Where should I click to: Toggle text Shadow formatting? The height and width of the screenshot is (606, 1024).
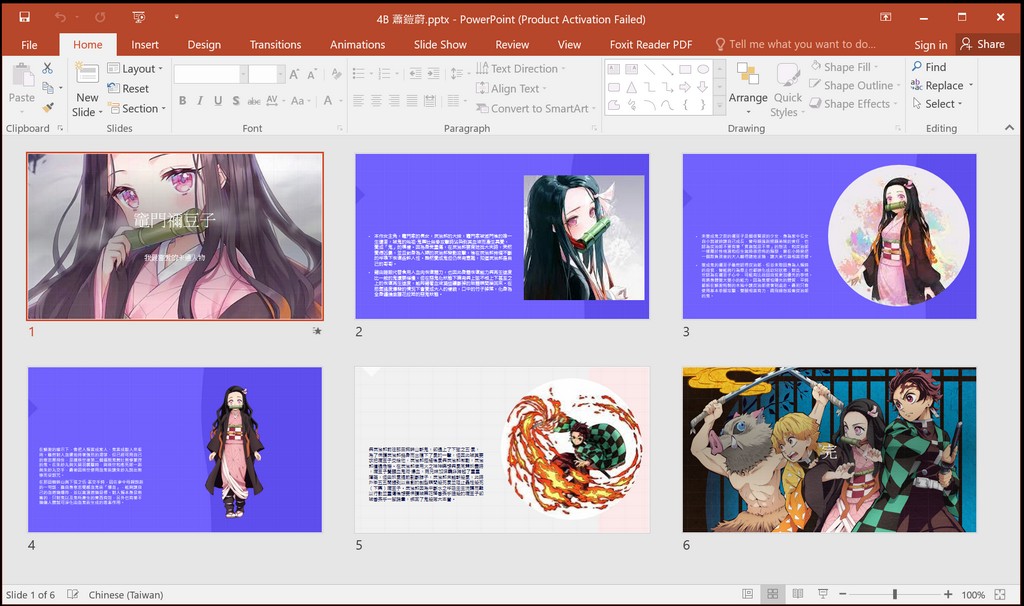point(236,101)
